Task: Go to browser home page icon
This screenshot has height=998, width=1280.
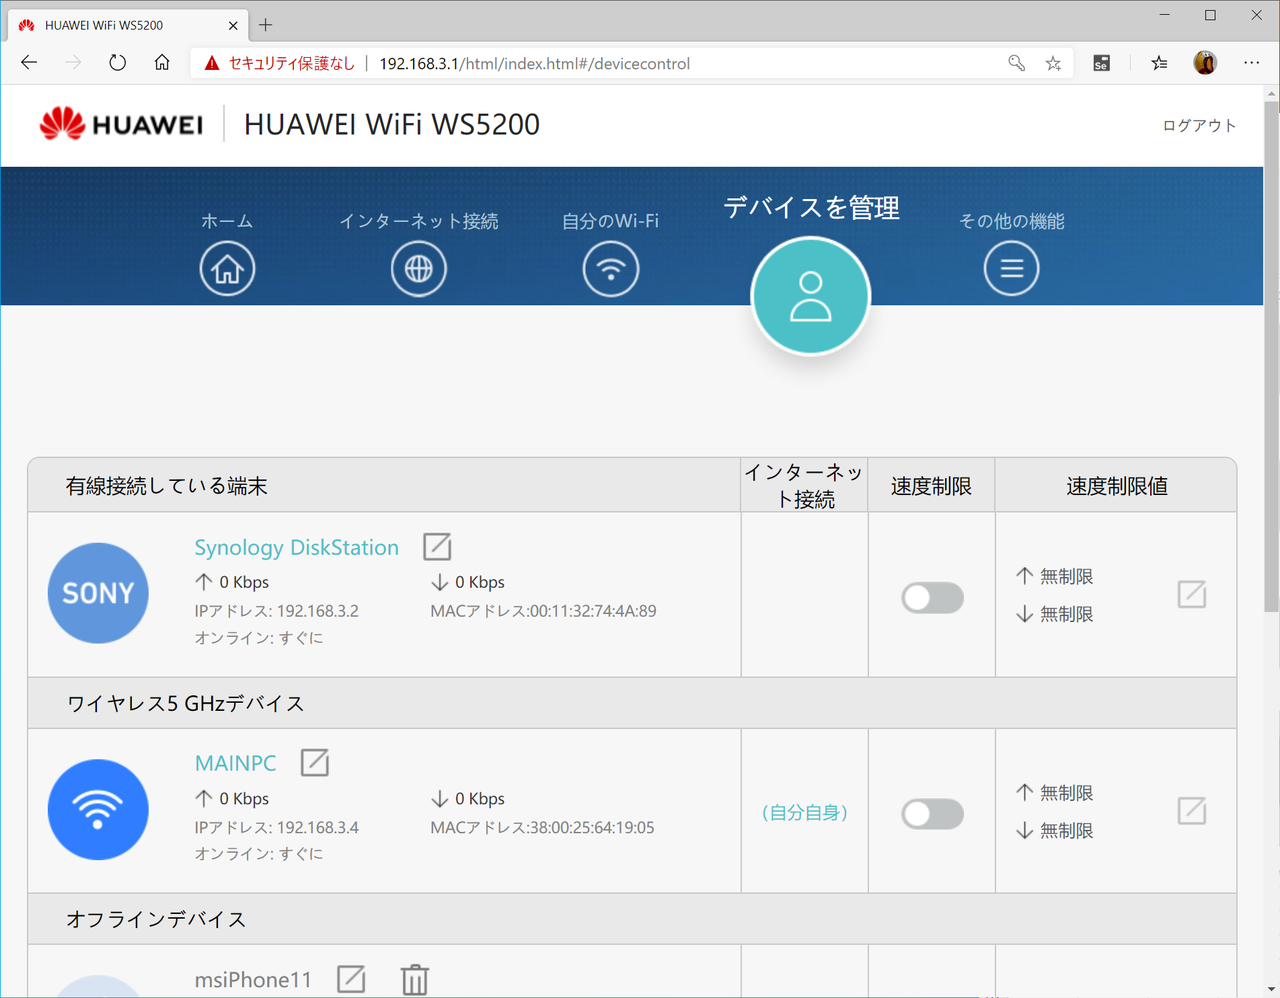Action: [162, 63]
